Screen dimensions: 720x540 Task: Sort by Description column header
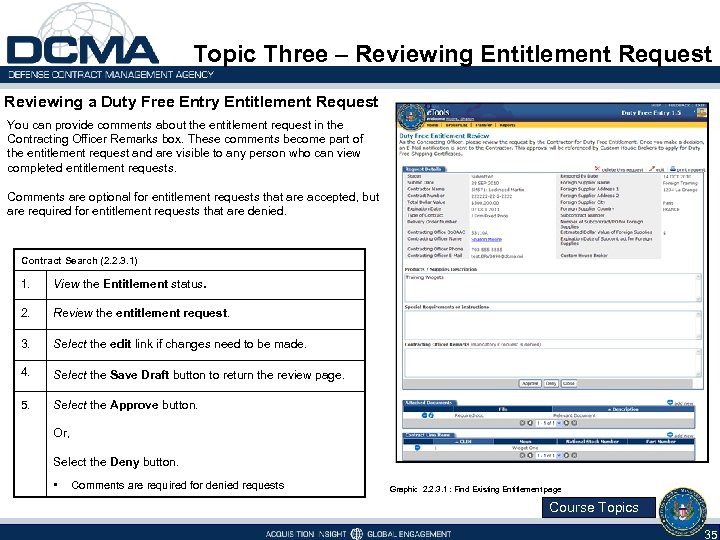click(x=624, y=409)
